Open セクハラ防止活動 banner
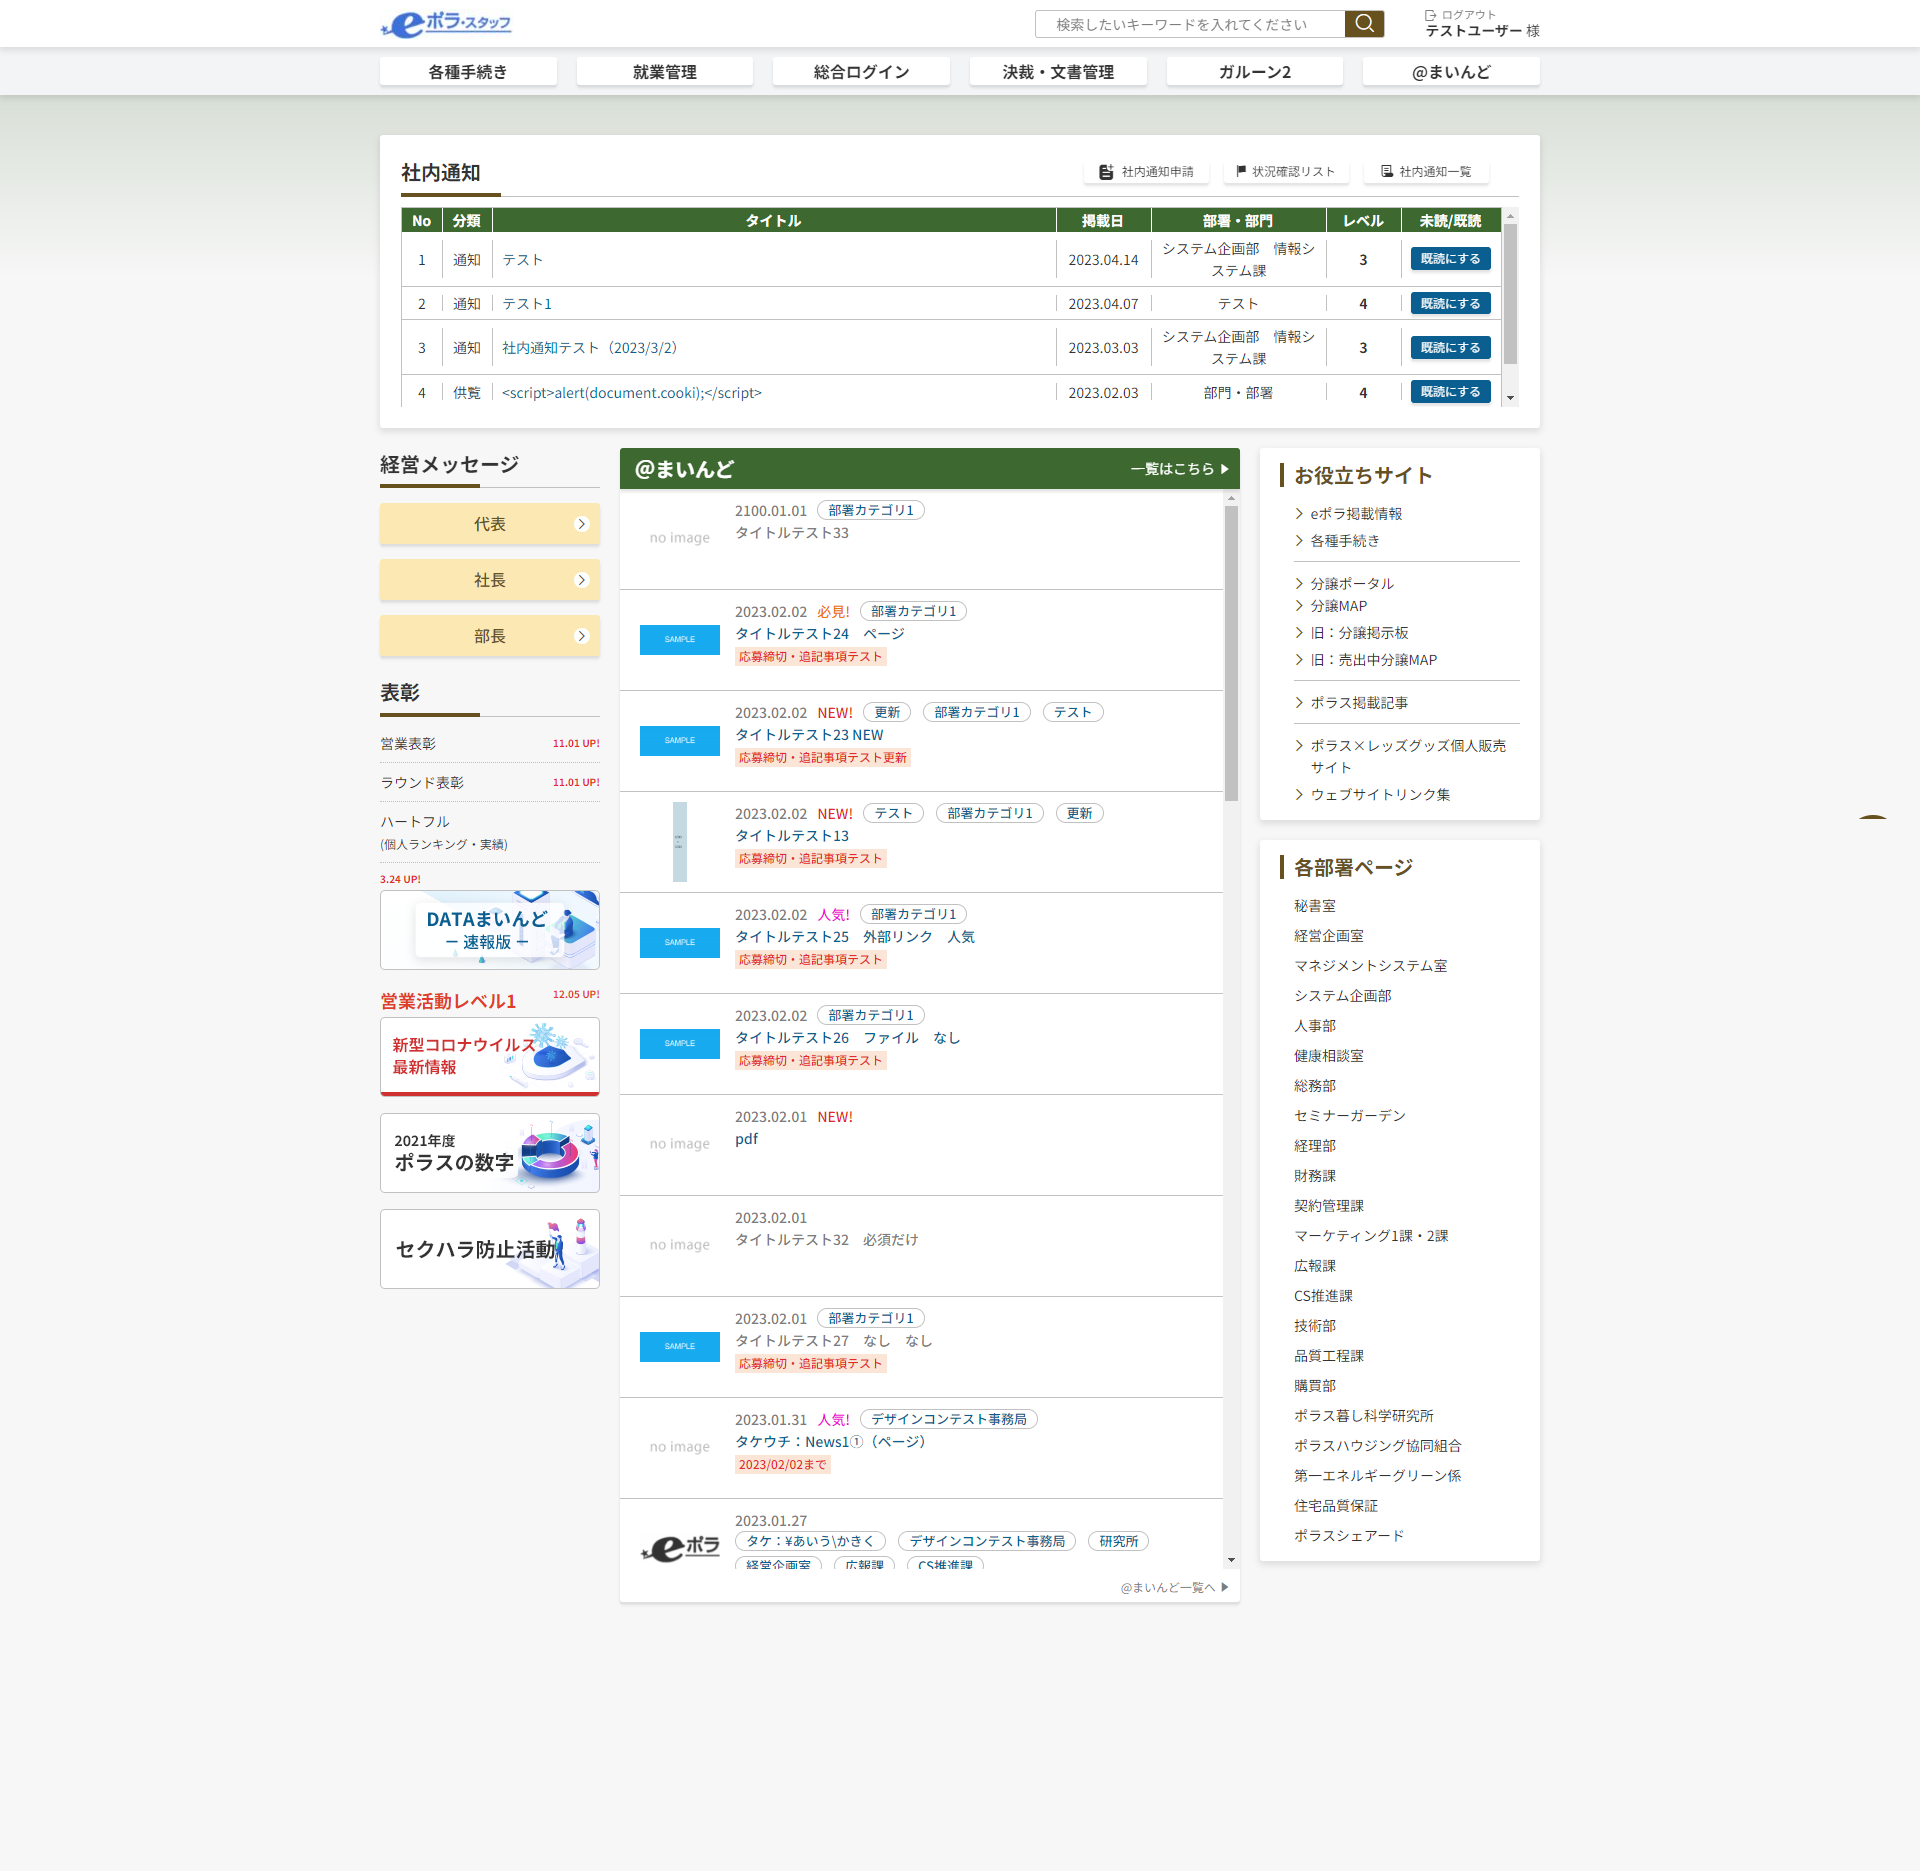1920x1871 pixels. click(x=490, y=1249)
